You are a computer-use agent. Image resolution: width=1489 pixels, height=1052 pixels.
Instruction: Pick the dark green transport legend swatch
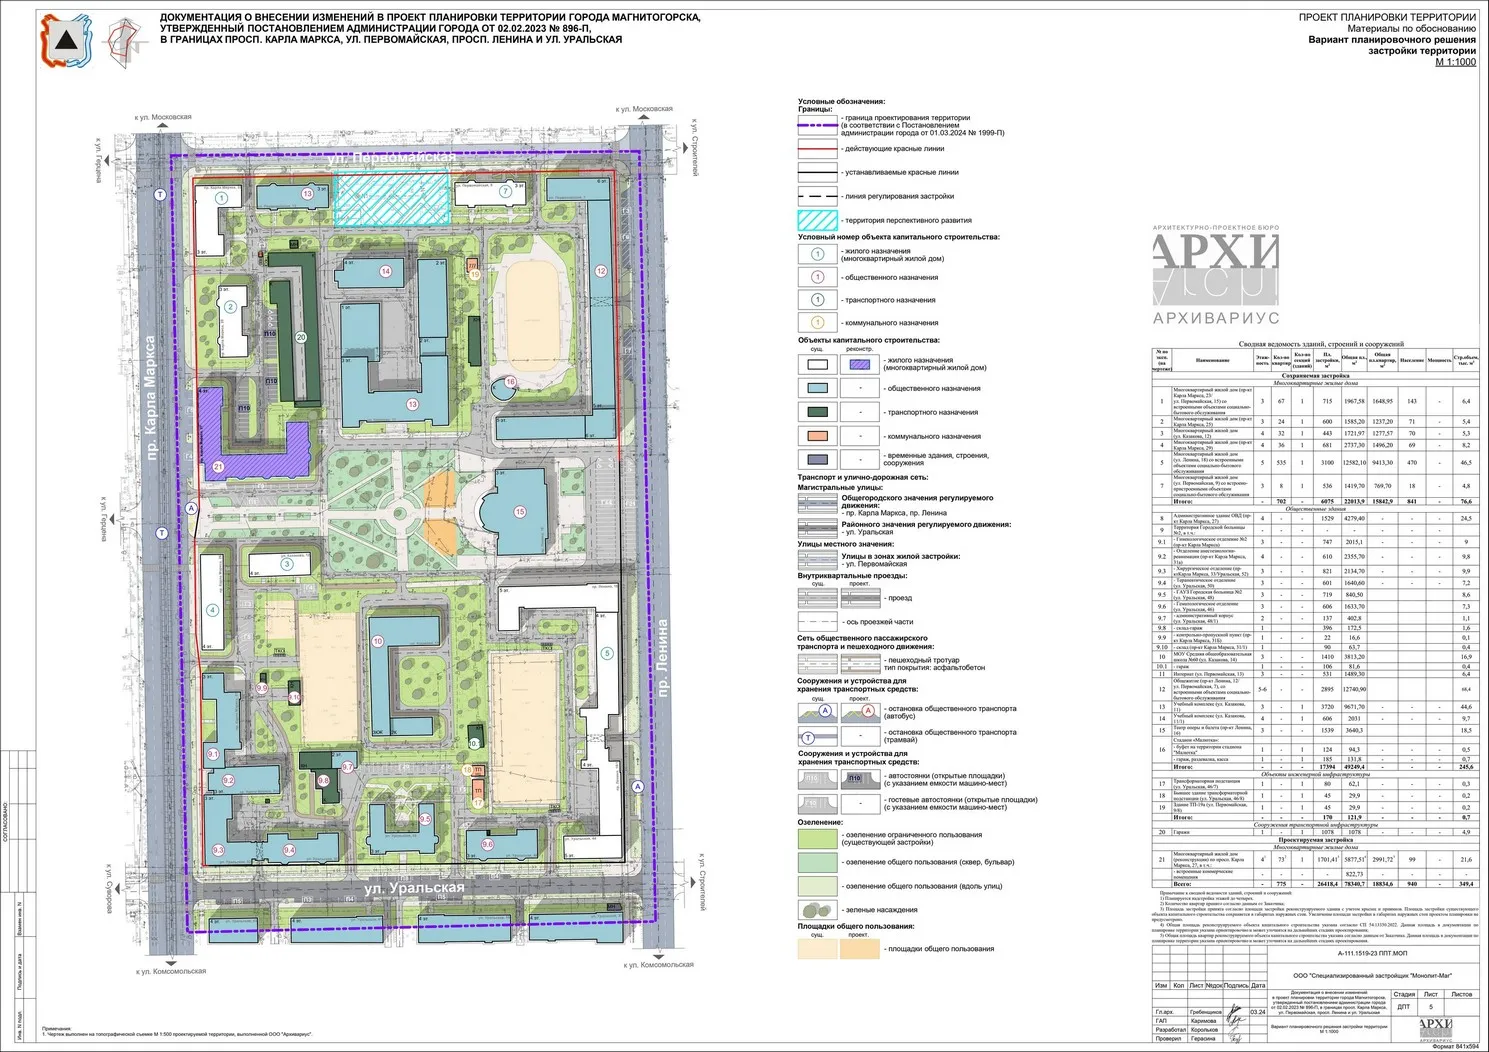pyautogui.click(x=817, y=412)
